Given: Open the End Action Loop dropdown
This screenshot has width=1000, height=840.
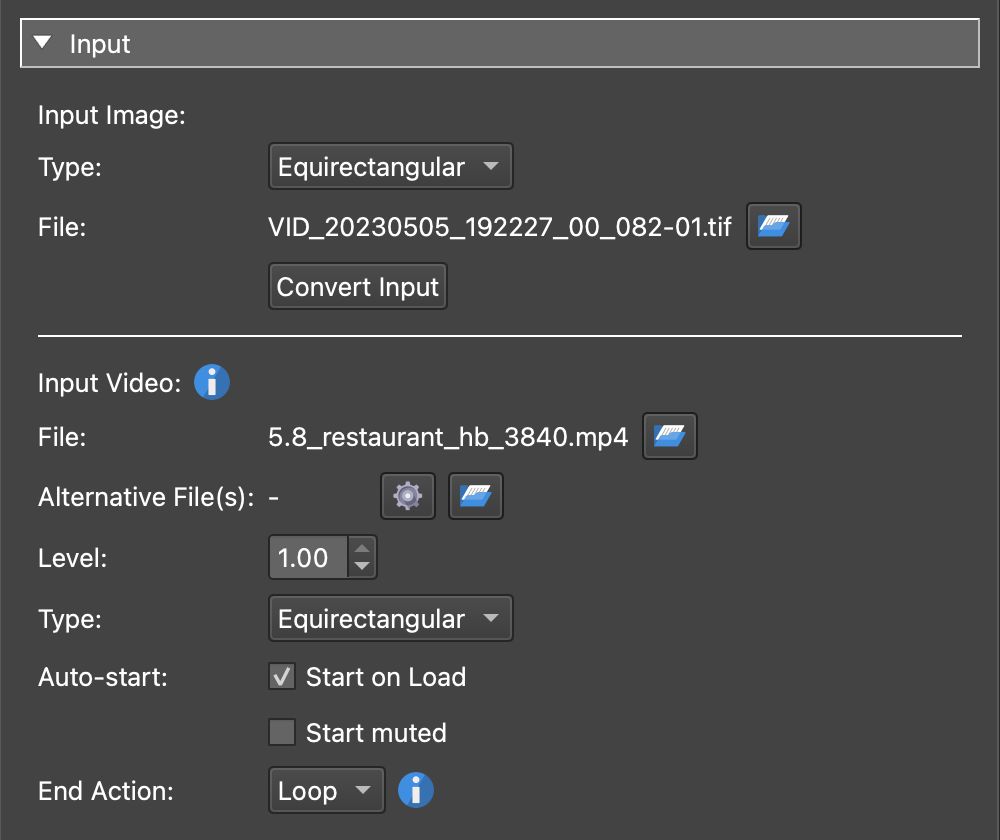Looking at the screenshot, I should tap(326, 790).
